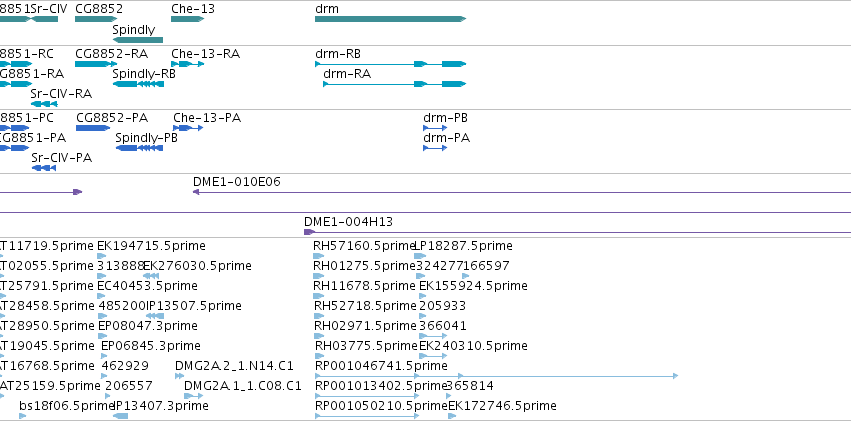Select the CG8852 gene bar
This screenshot has height=421, width=851.
96,19
